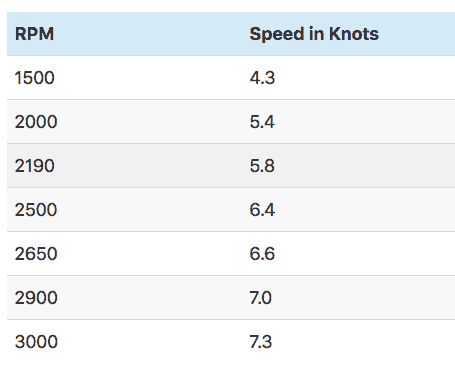Viewport: 455px width, 367px height.
Task: Click the 2000 RPM cell
Action: tap(36, 122)
